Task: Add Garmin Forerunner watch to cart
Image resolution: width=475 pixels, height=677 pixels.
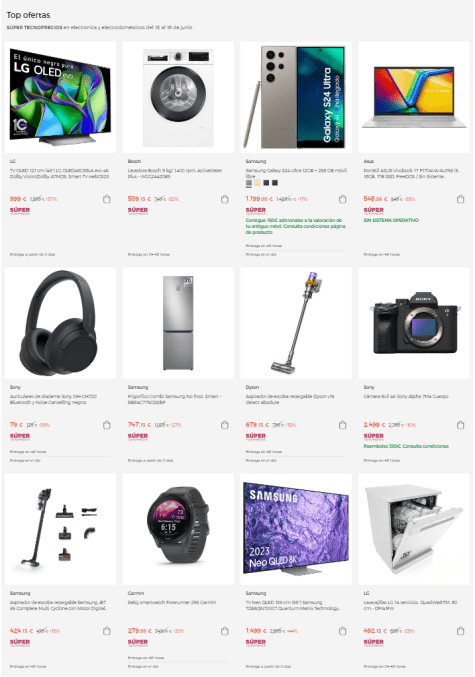Action: click(225, 631)
